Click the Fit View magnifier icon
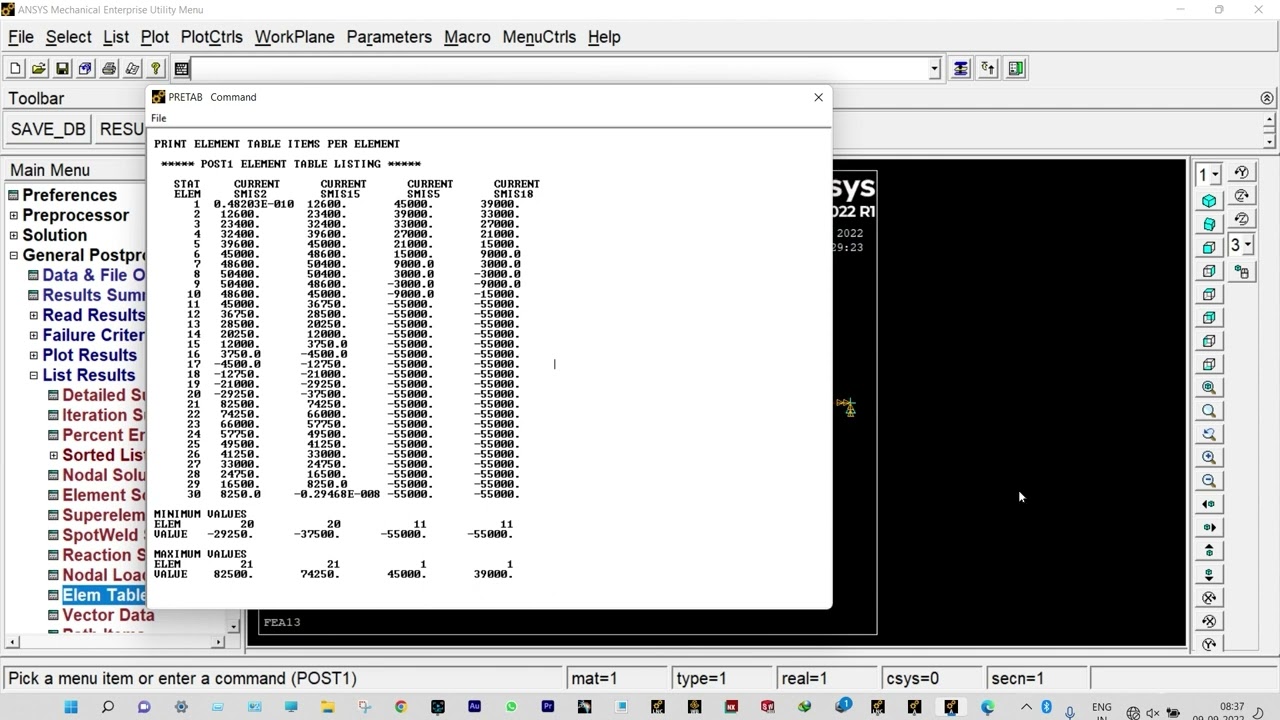 [x=1209, y=387]
